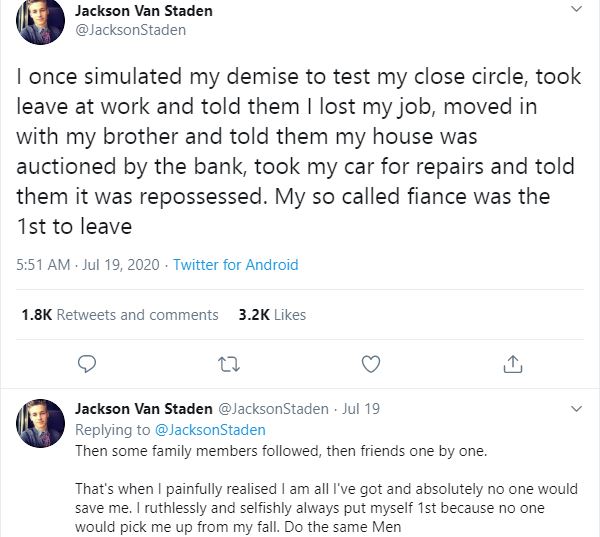Select the main tweet body text

tap(296, 150)
